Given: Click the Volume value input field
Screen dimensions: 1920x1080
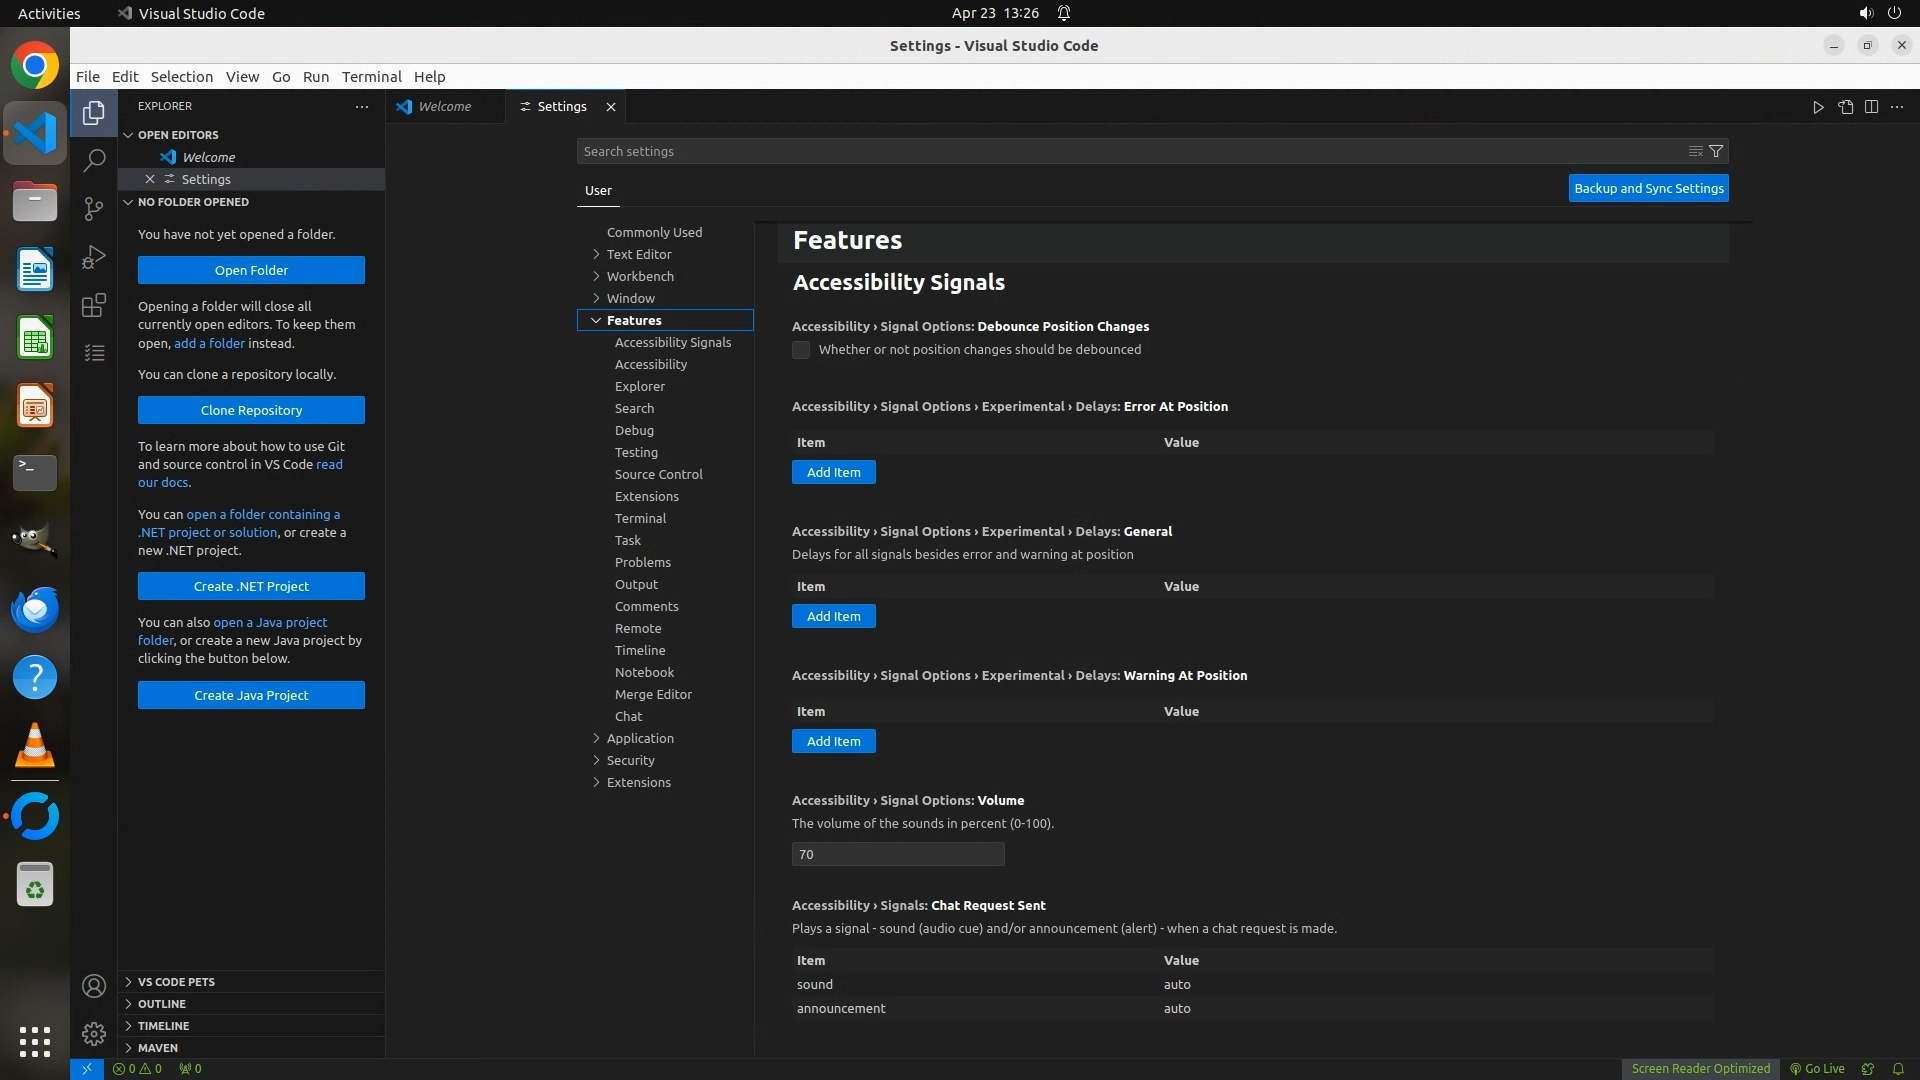Looking at the screenshot, I should click(897, 854).
